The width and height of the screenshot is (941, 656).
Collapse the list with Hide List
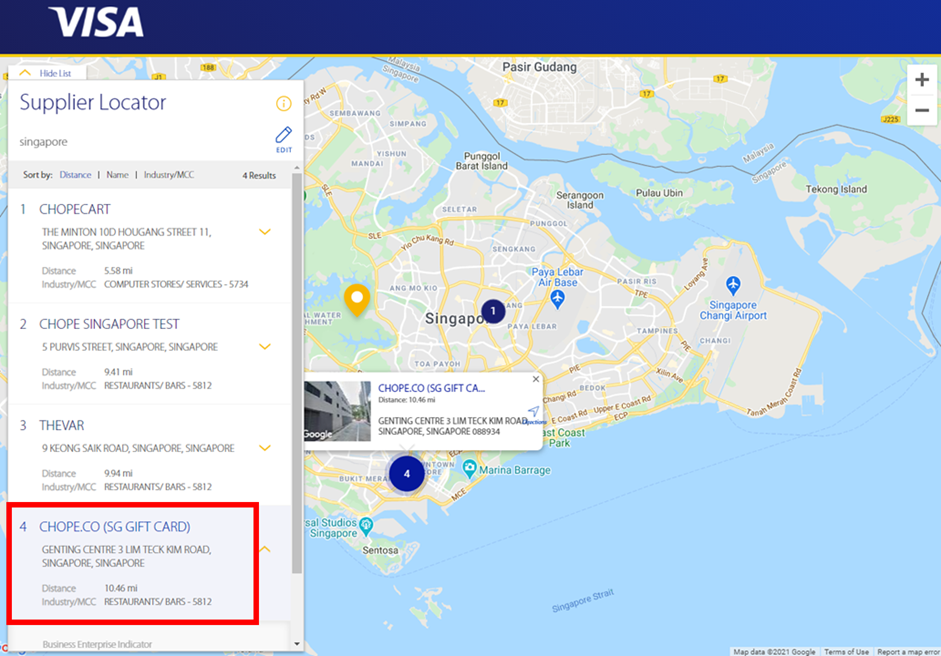[x=47, y=73]
